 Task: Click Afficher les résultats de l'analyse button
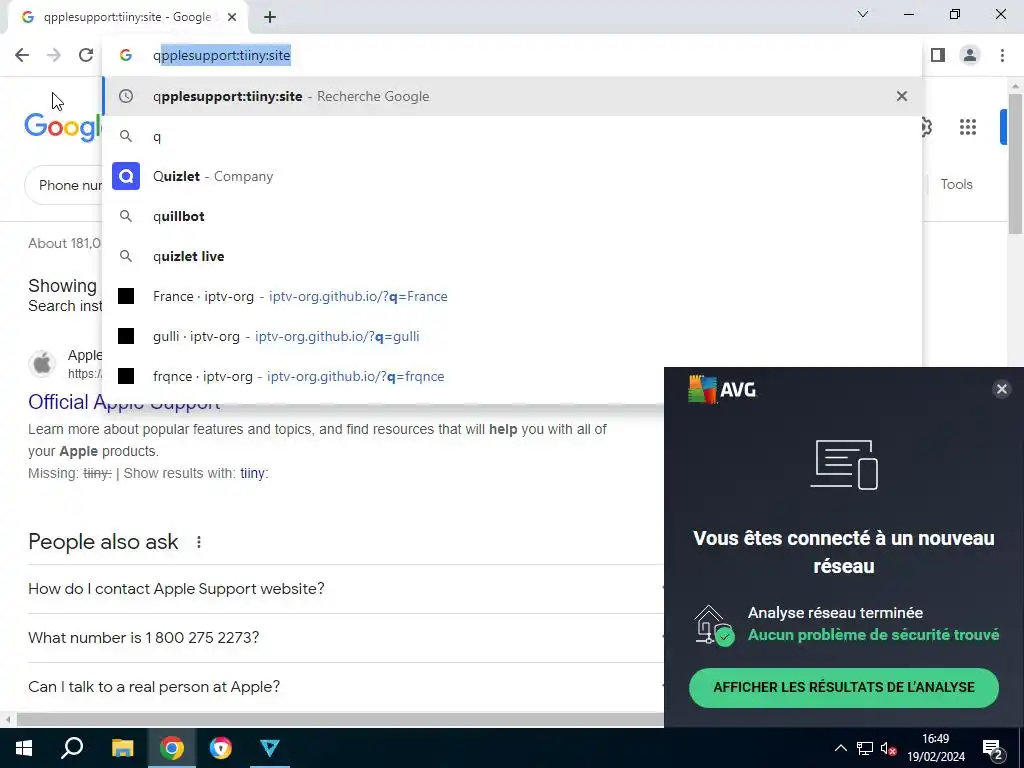(x=844, y=687)
